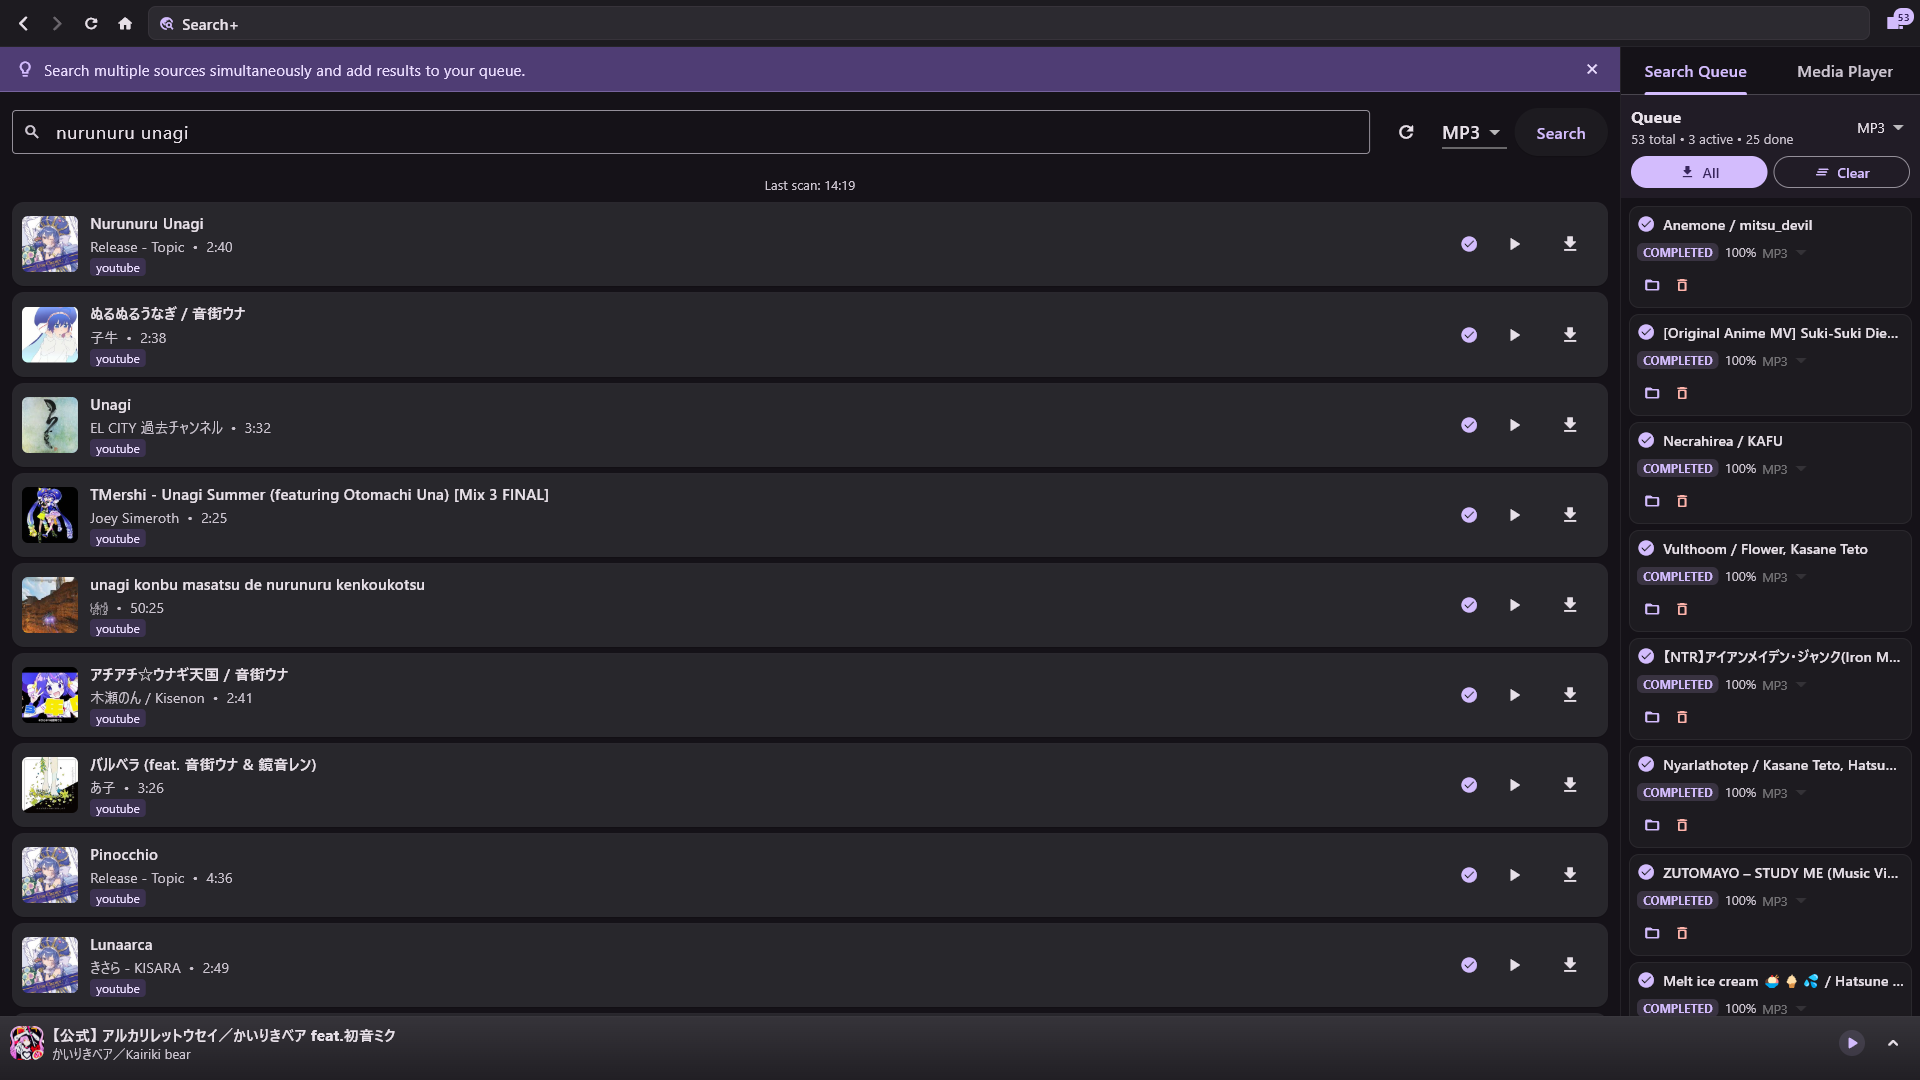Delete Anemone / mitsu_devil from queue
Screen dimensions: 1920x1080
point(1682,285)
